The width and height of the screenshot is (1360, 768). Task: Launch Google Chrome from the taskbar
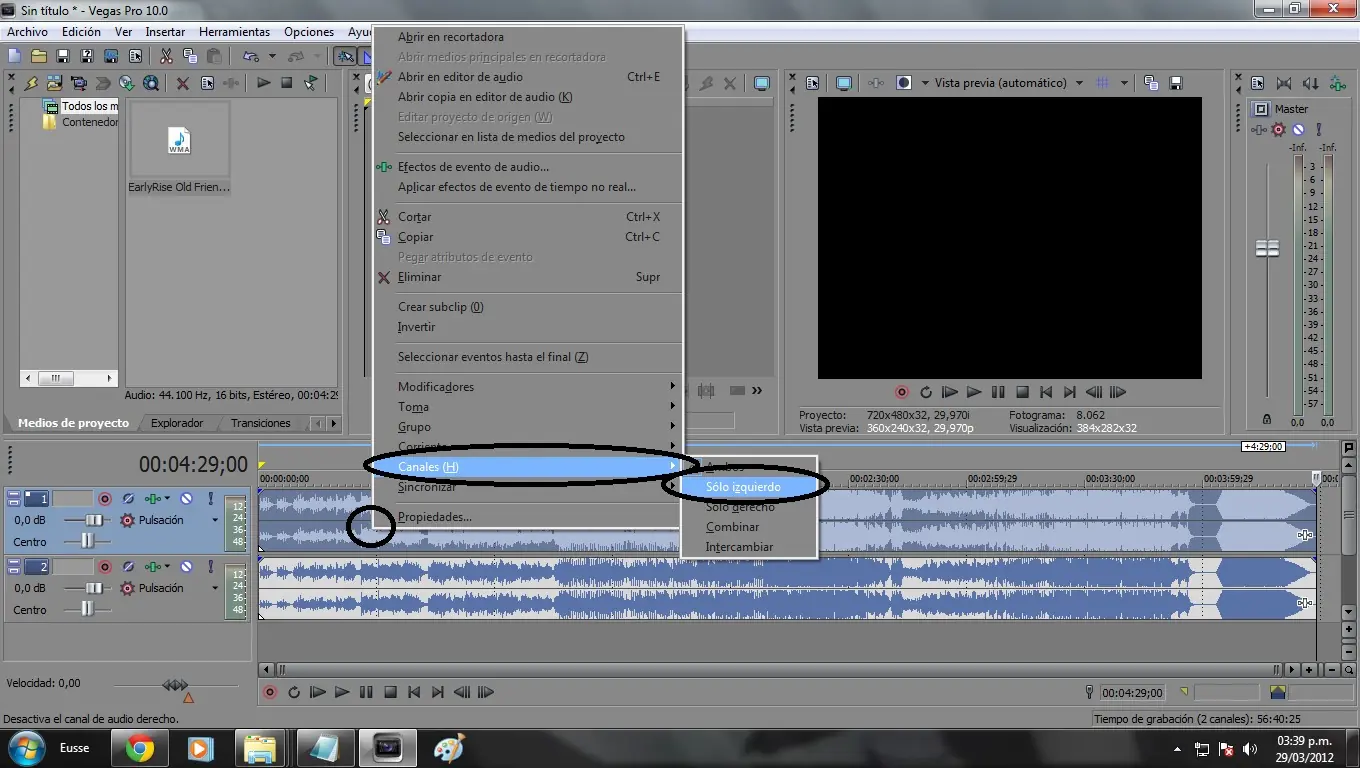(x=139, y=748)
